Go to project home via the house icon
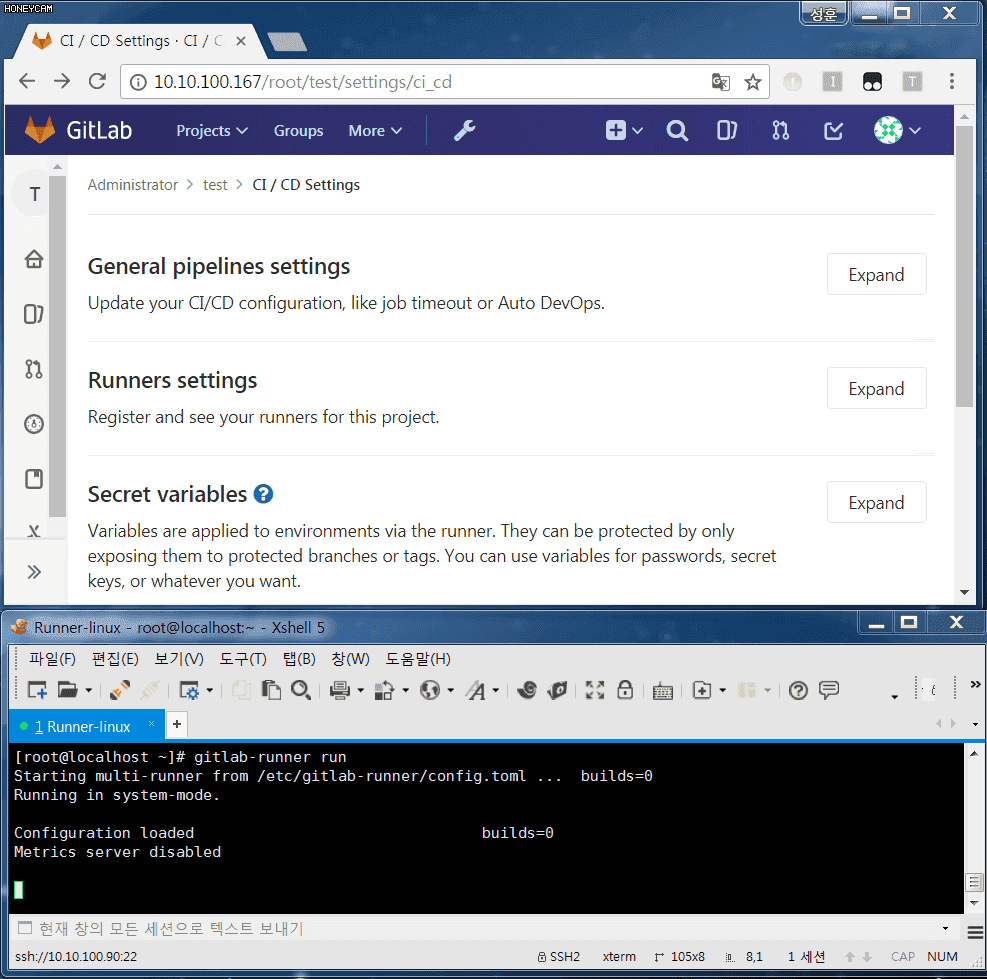The height and width of the screenshot is (979, 987). [x=33, y=258]
